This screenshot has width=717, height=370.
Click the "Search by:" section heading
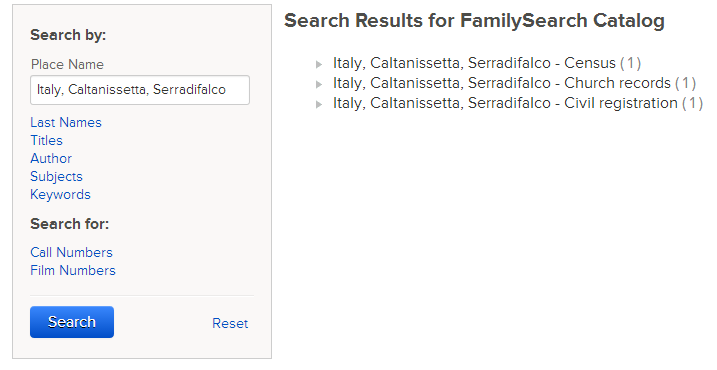point(68,35)
